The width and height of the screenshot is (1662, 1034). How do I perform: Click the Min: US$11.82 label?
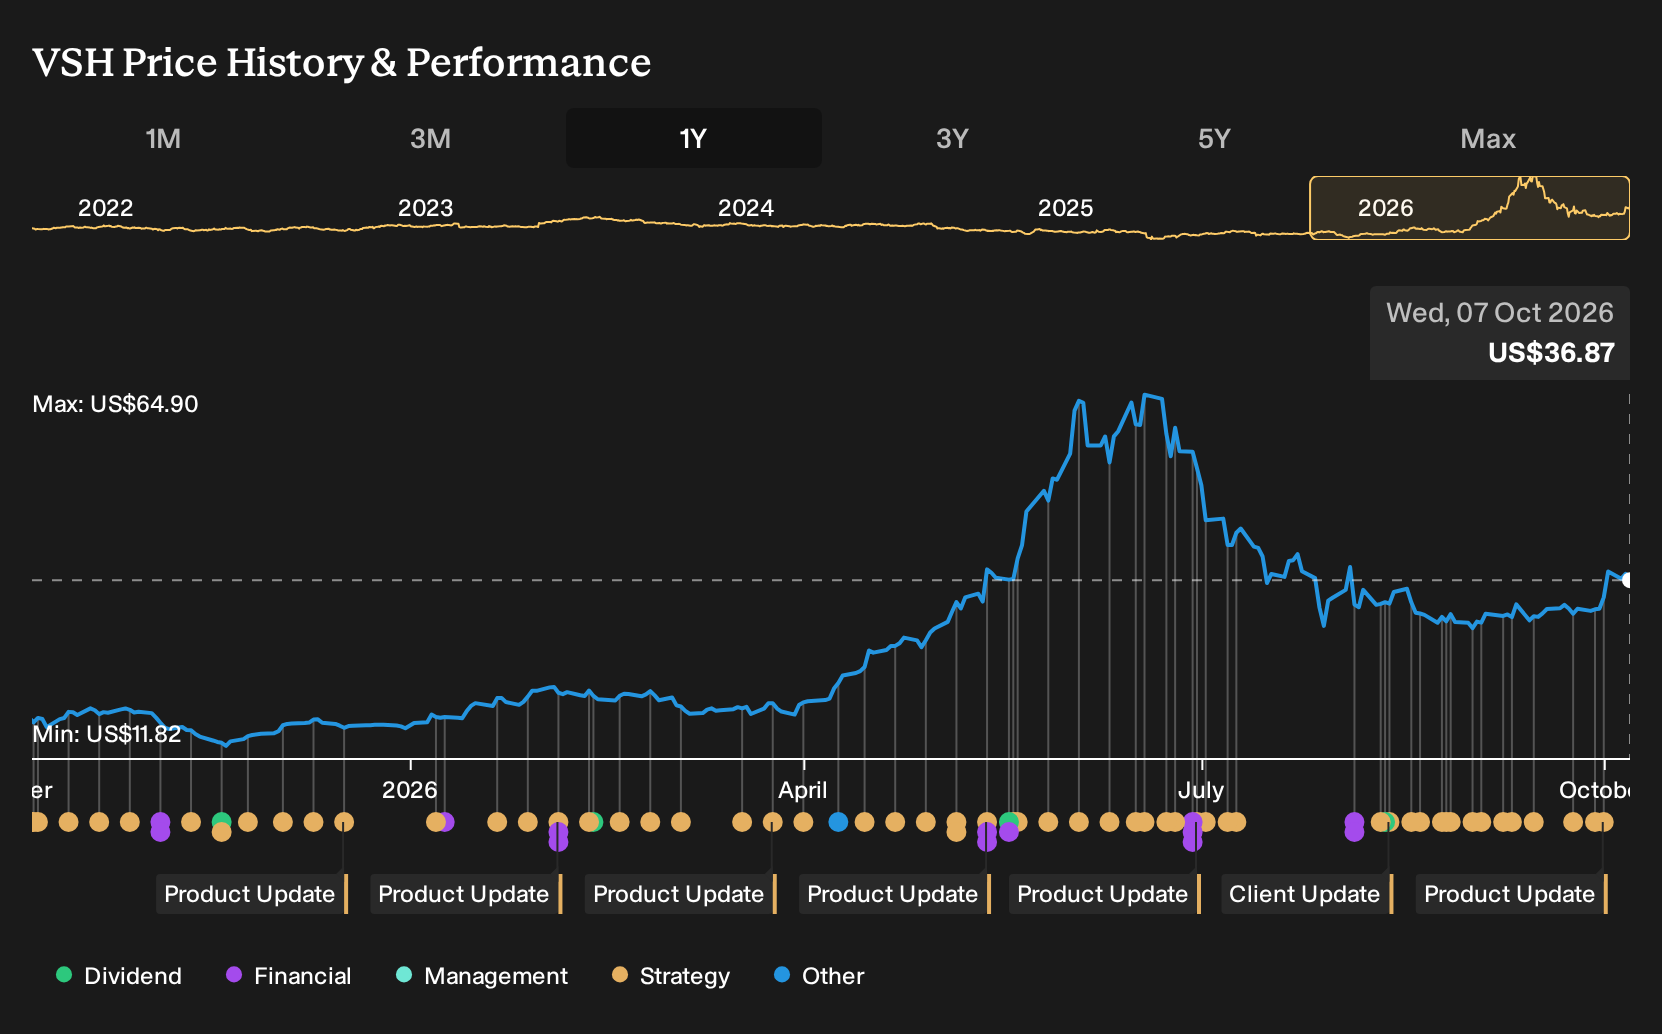point(107,734)
